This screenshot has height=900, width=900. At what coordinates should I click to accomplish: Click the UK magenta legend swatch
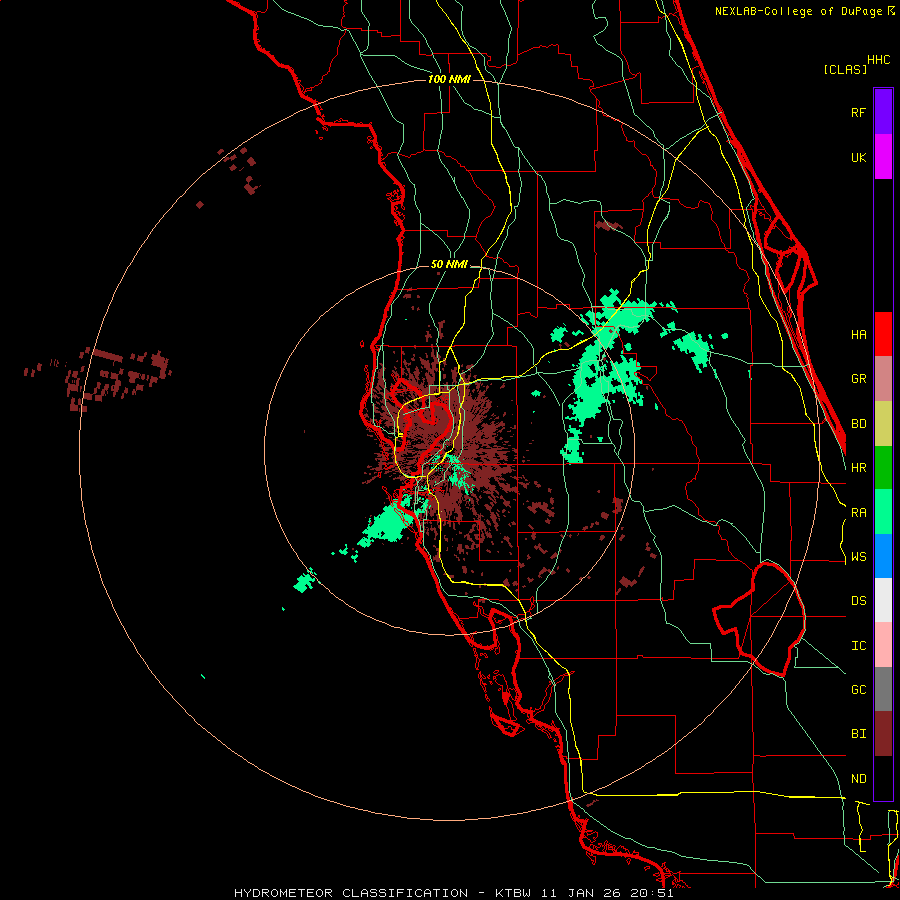pyautogui.click(x=883, y=157)
